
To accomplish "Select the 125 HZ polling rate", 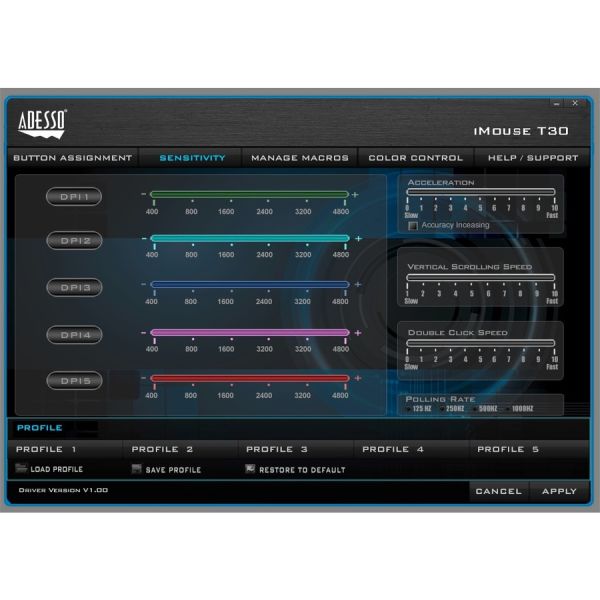I will point(407,408).
